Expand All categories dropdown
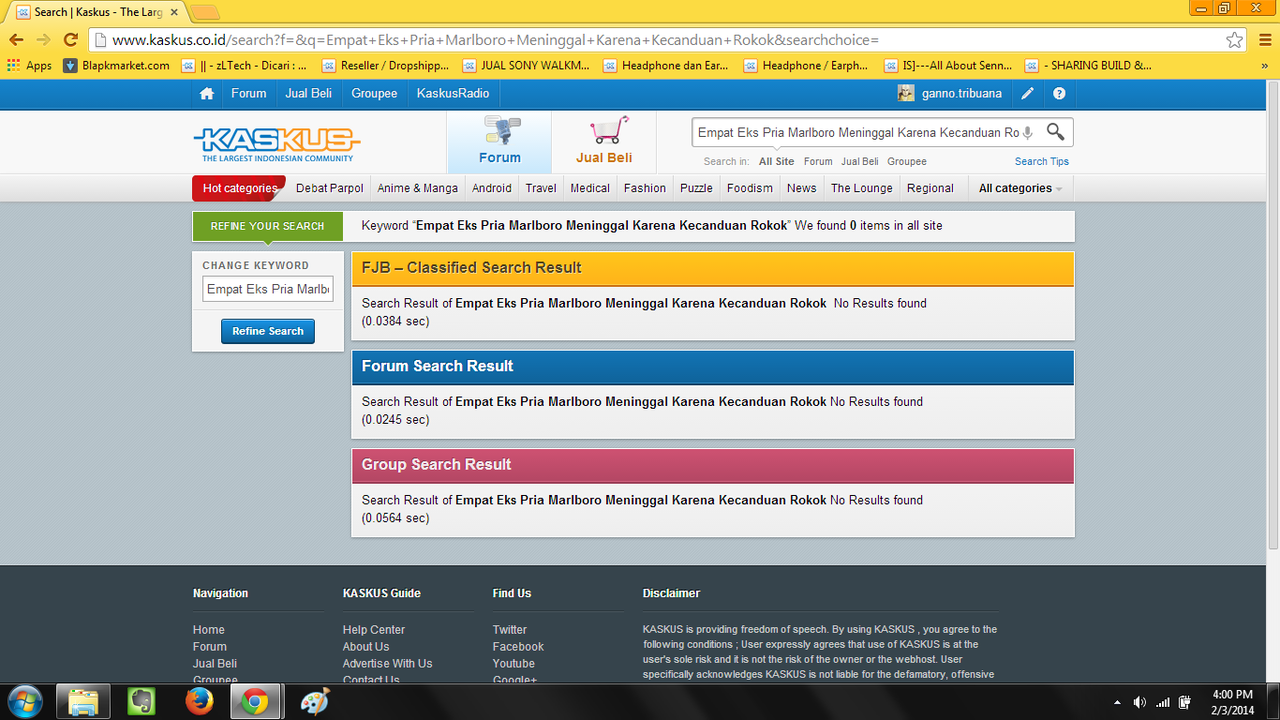The height and width of the screenshot is (720, 1280). [1020, 188]
